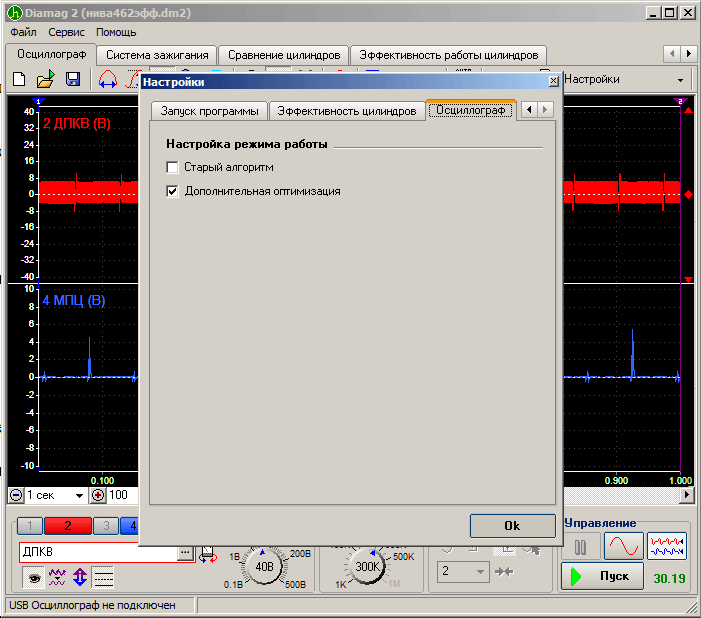Screen dimensions: 701x618
Task: Select Осциллограф tab in settings dialog
Action: pyautogui.click(x=471, y=110)
